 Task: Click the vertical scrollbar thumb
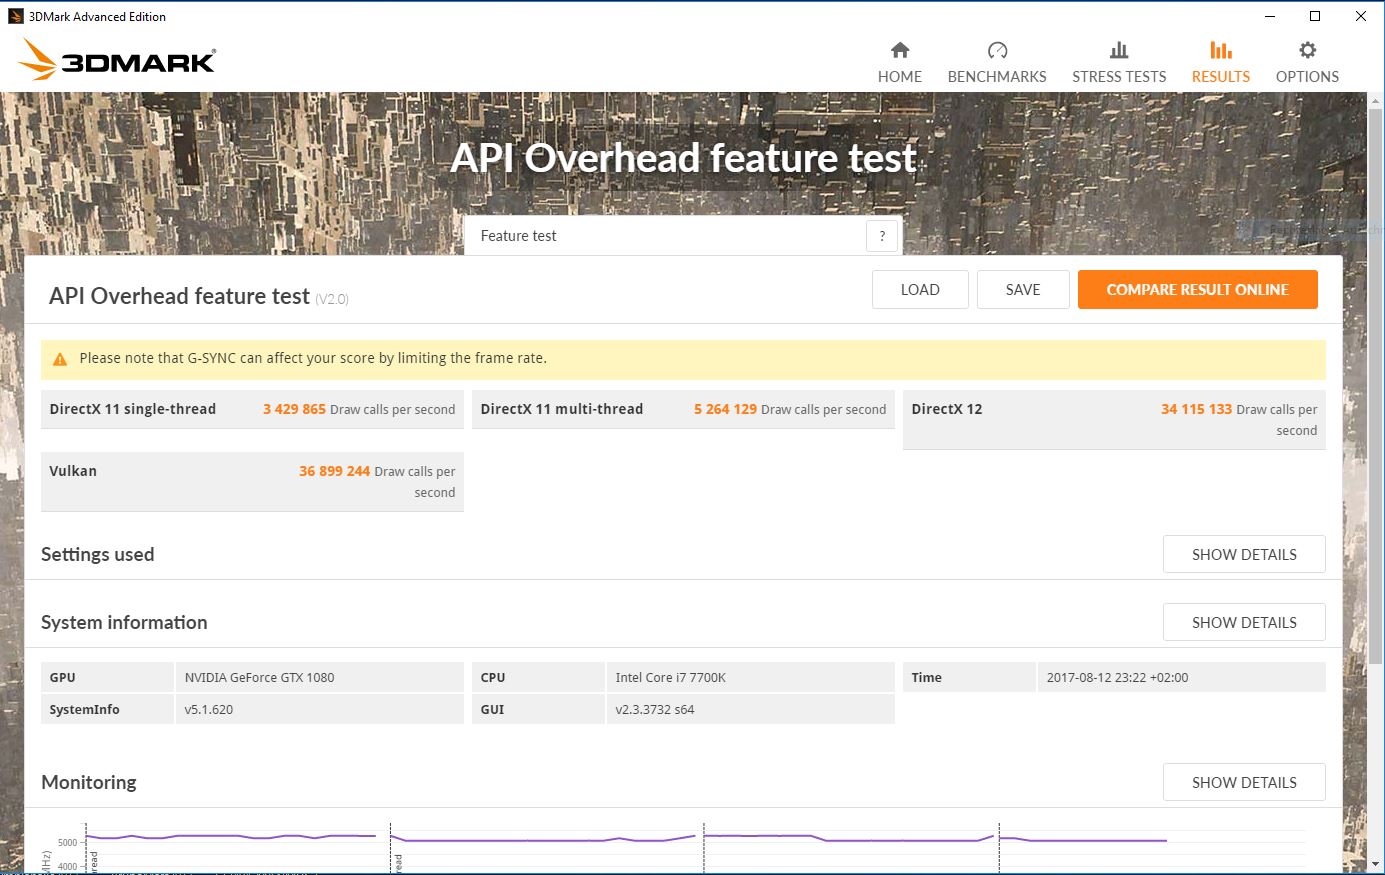(1376, 386)
